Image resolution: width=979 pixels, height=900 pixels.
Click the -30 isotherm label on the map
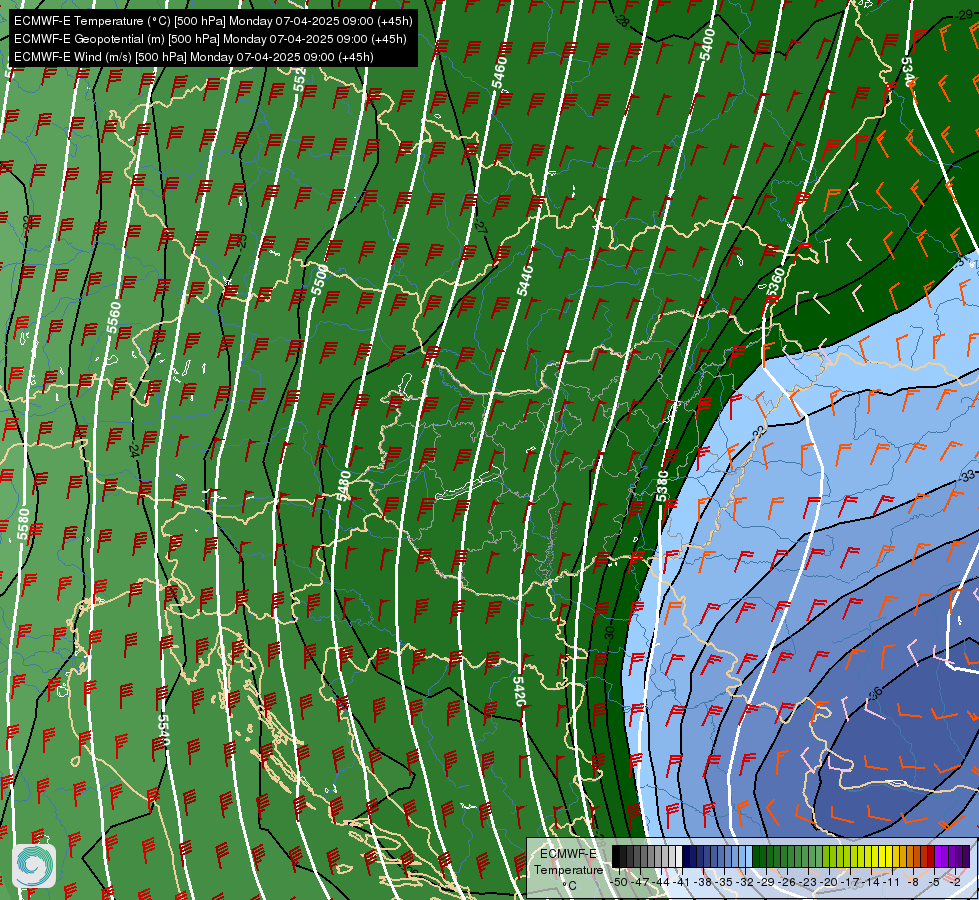[610, 633]
